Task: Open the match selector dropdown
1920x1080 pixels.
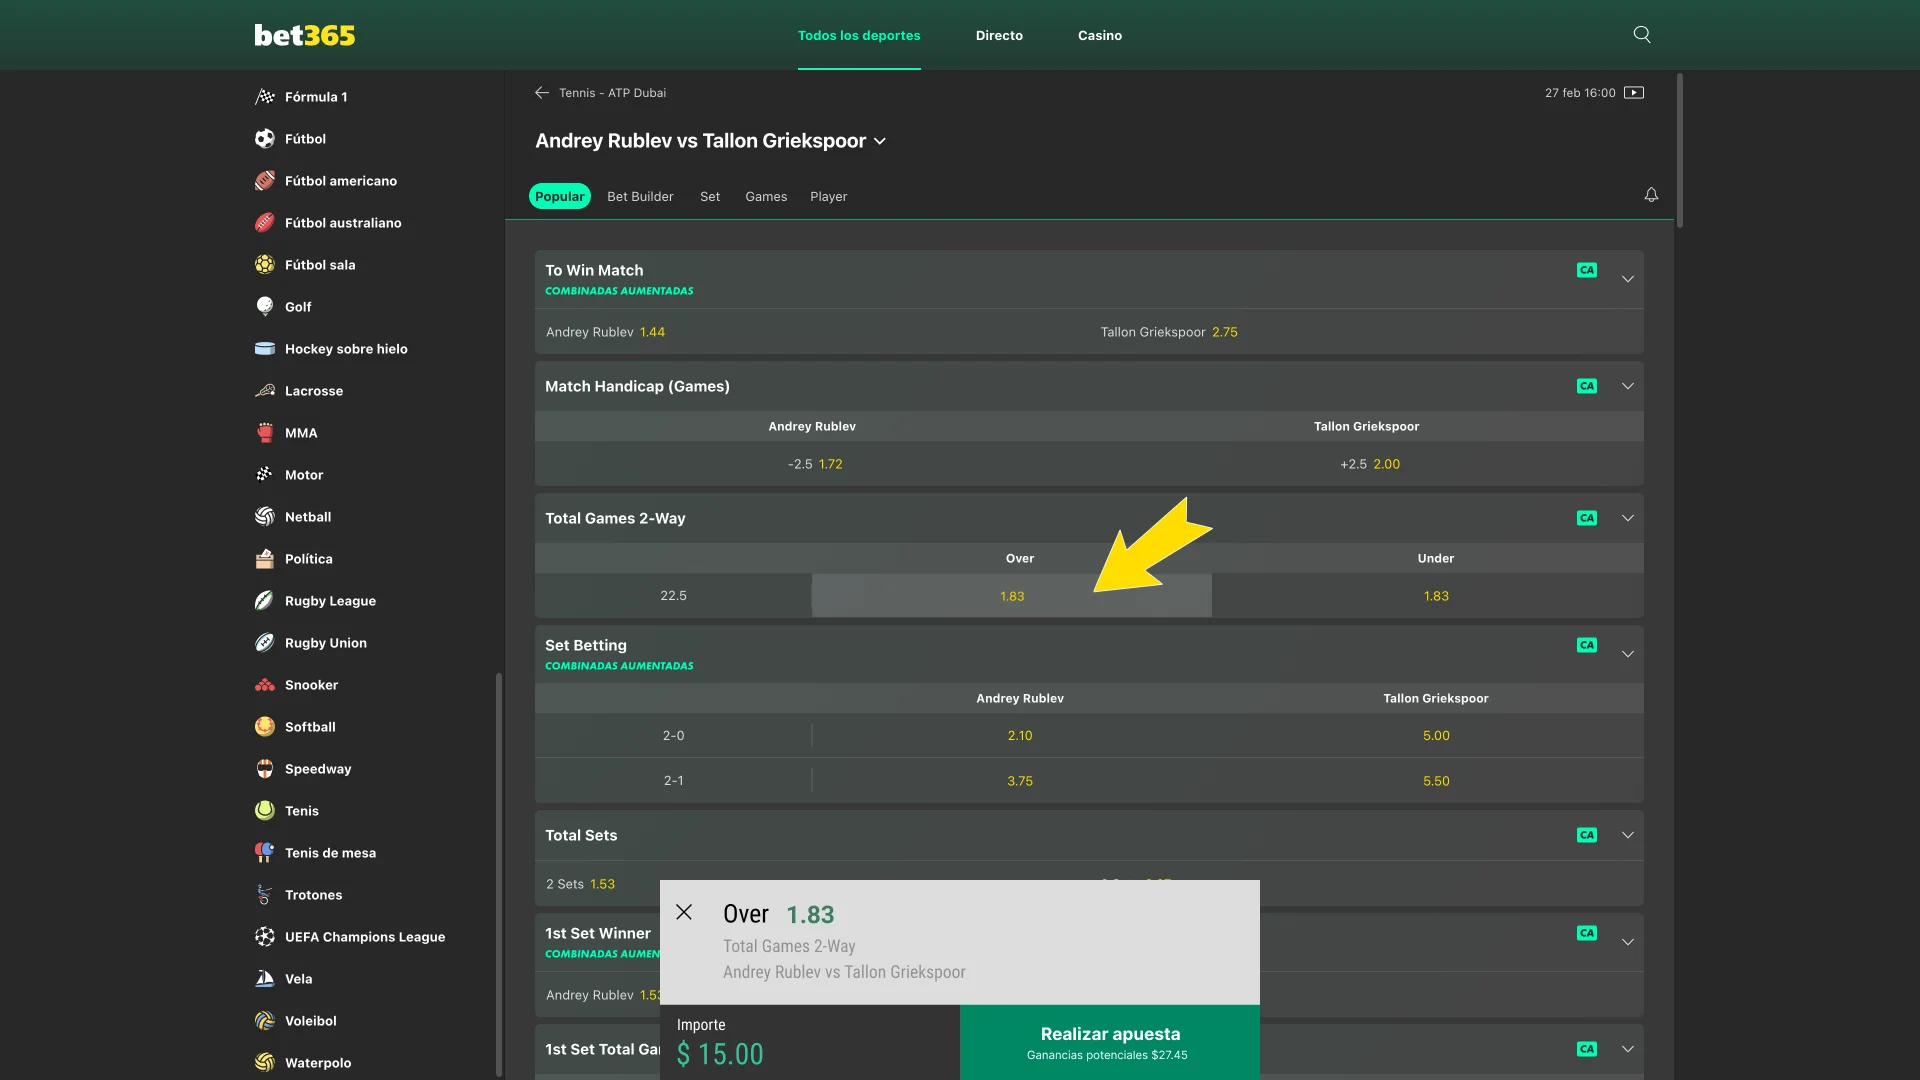Action: click(880, 141)
